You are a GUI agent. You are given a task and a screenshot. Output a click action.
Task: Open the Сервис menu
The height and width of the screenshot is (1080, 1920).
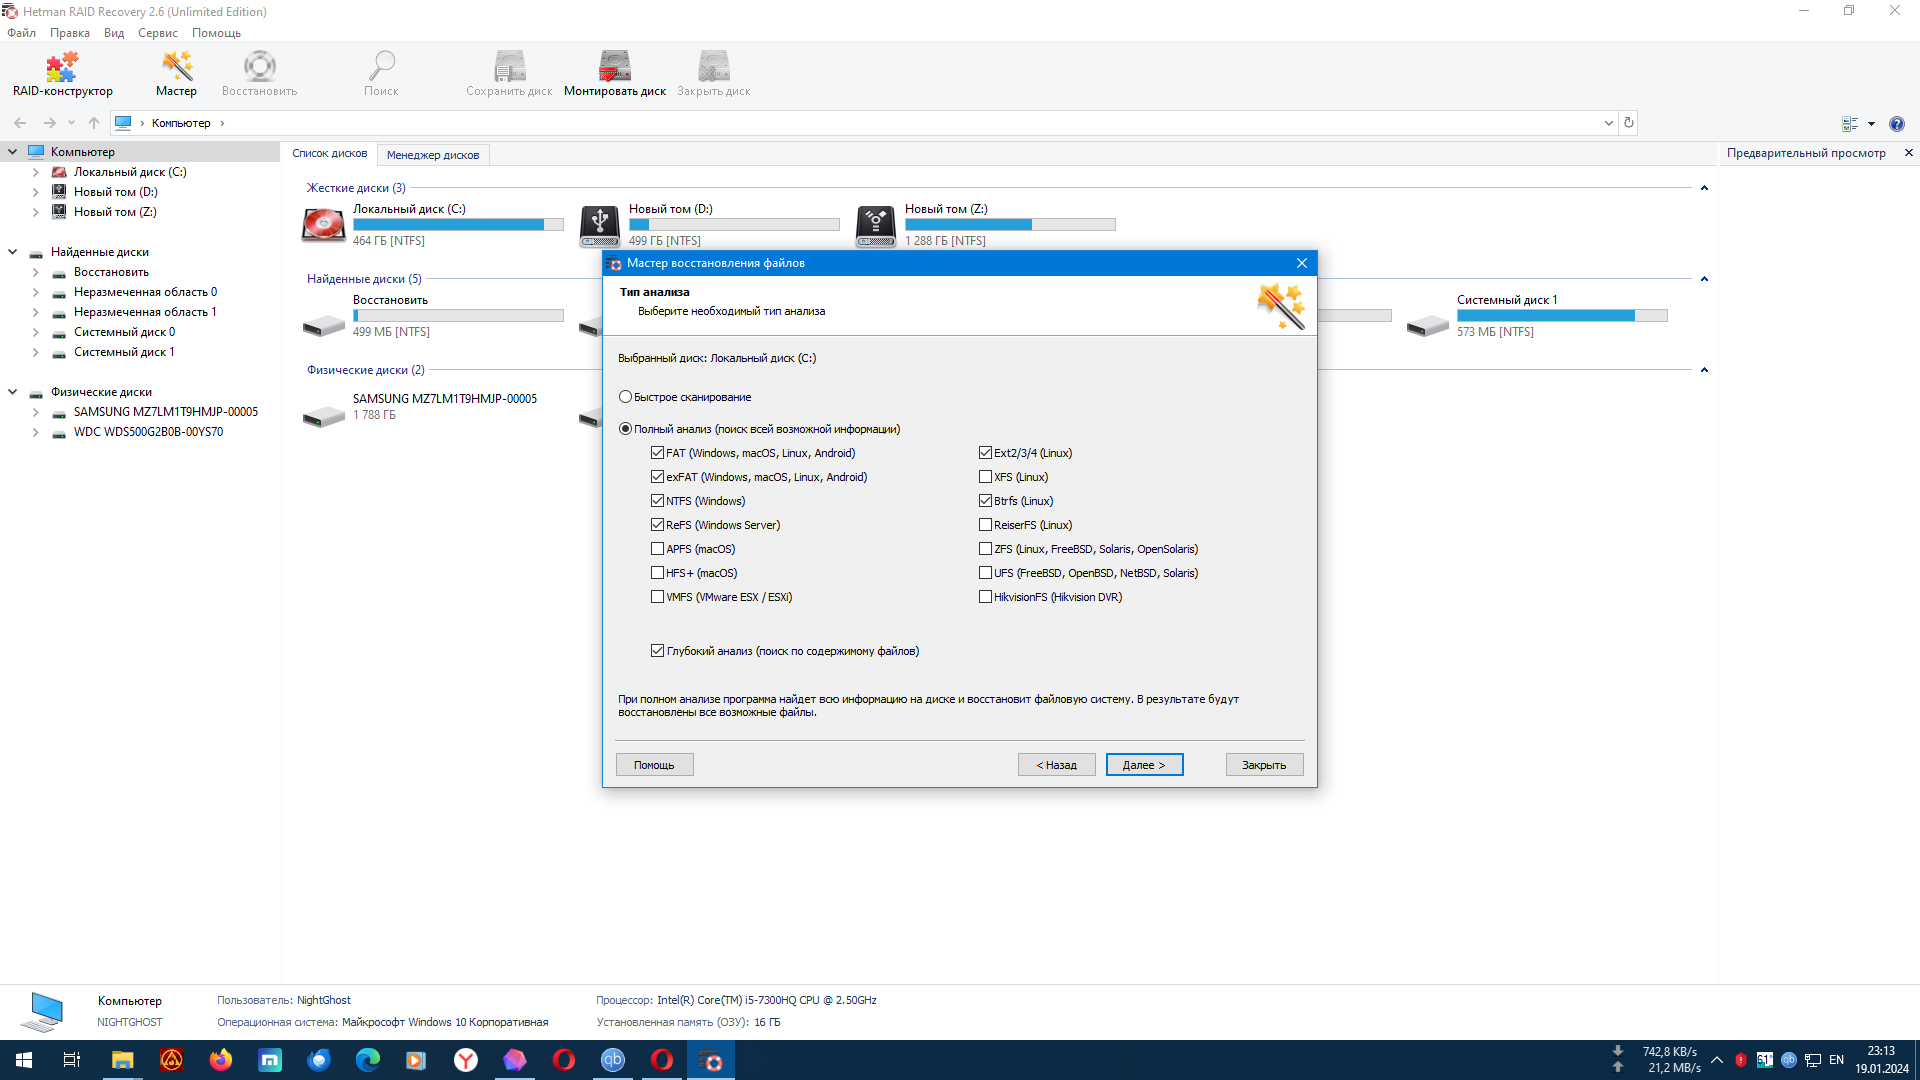pos(157,33)
